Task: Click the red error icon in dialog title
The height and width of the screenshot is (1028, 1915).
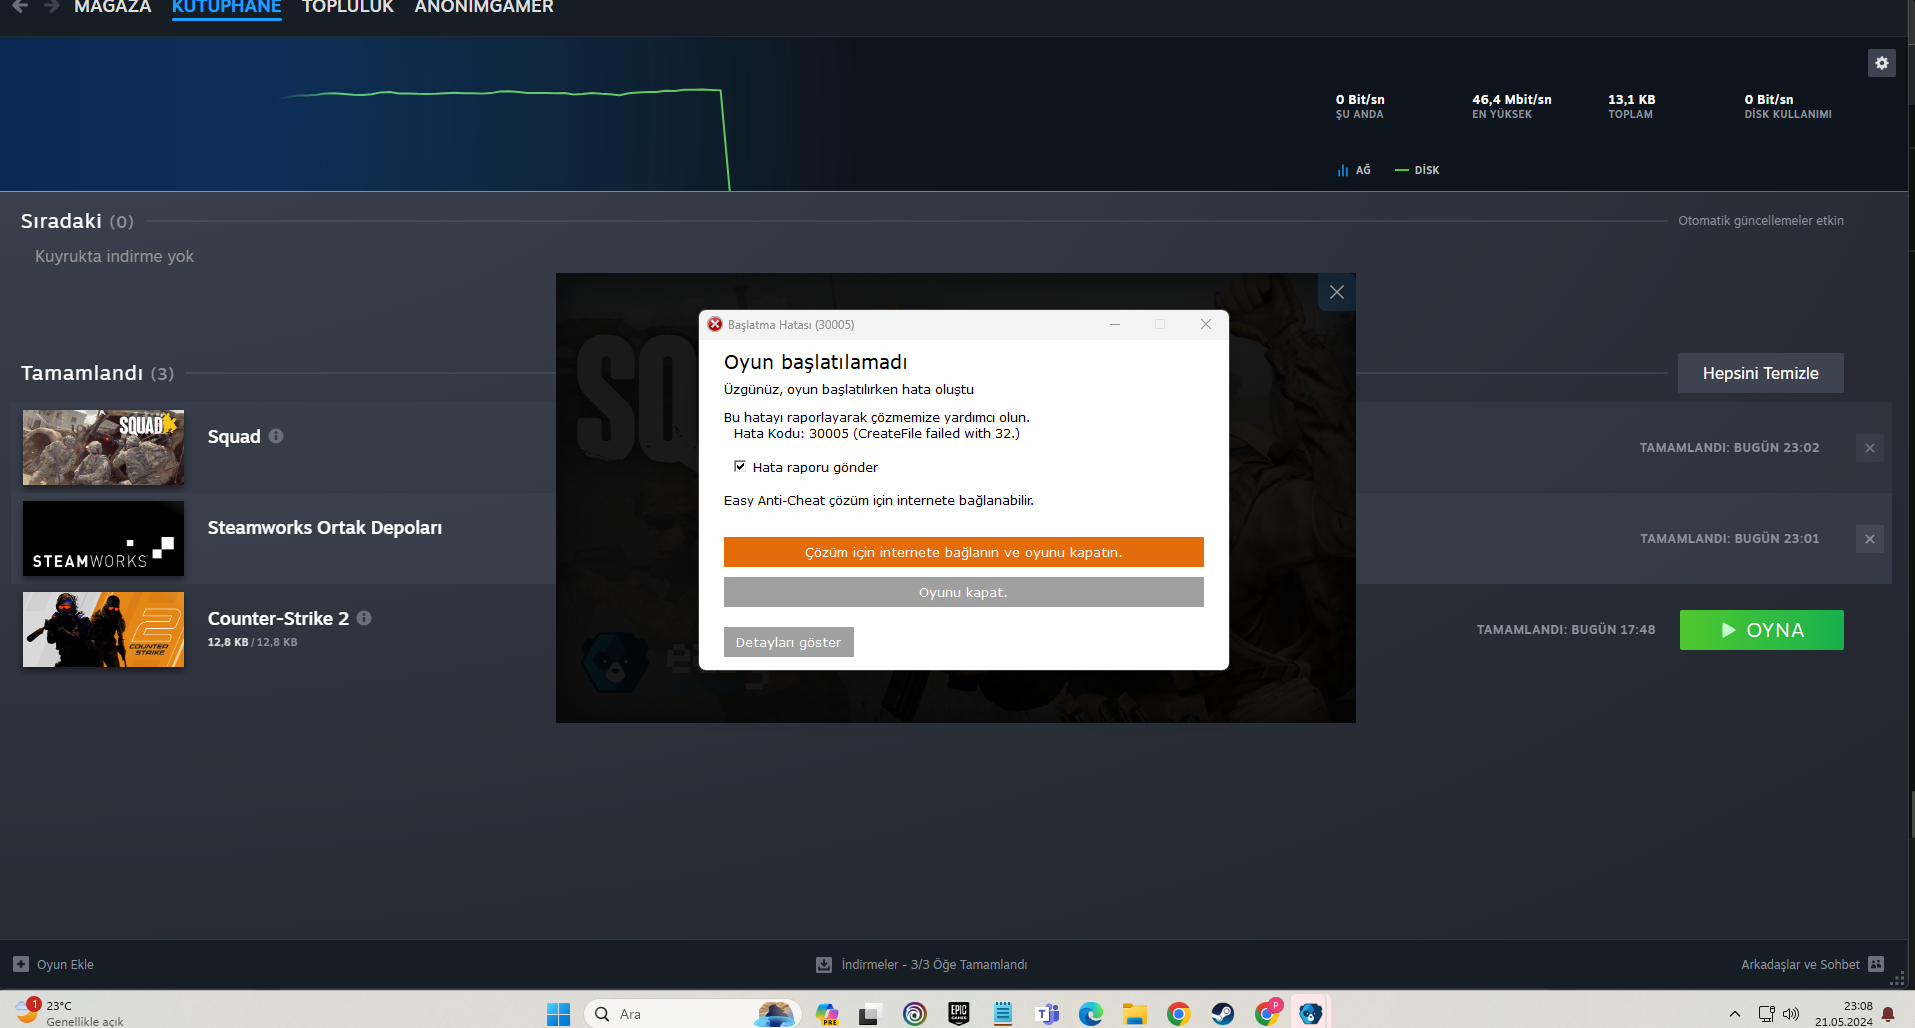Action: (x=715, y=324)
